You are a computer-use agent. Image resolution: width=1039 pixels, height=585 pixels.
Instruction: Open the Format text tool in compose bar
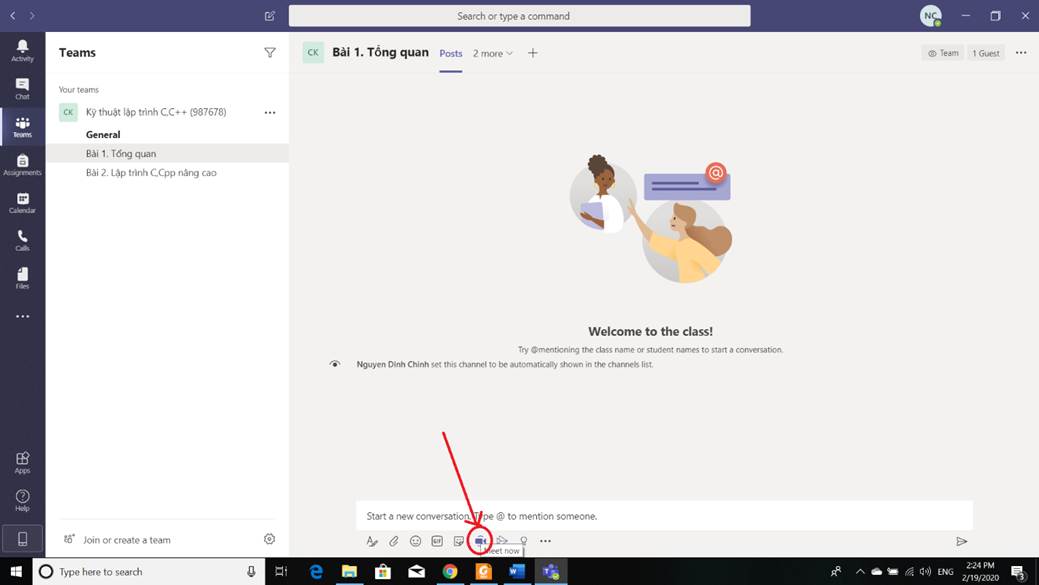372,541
